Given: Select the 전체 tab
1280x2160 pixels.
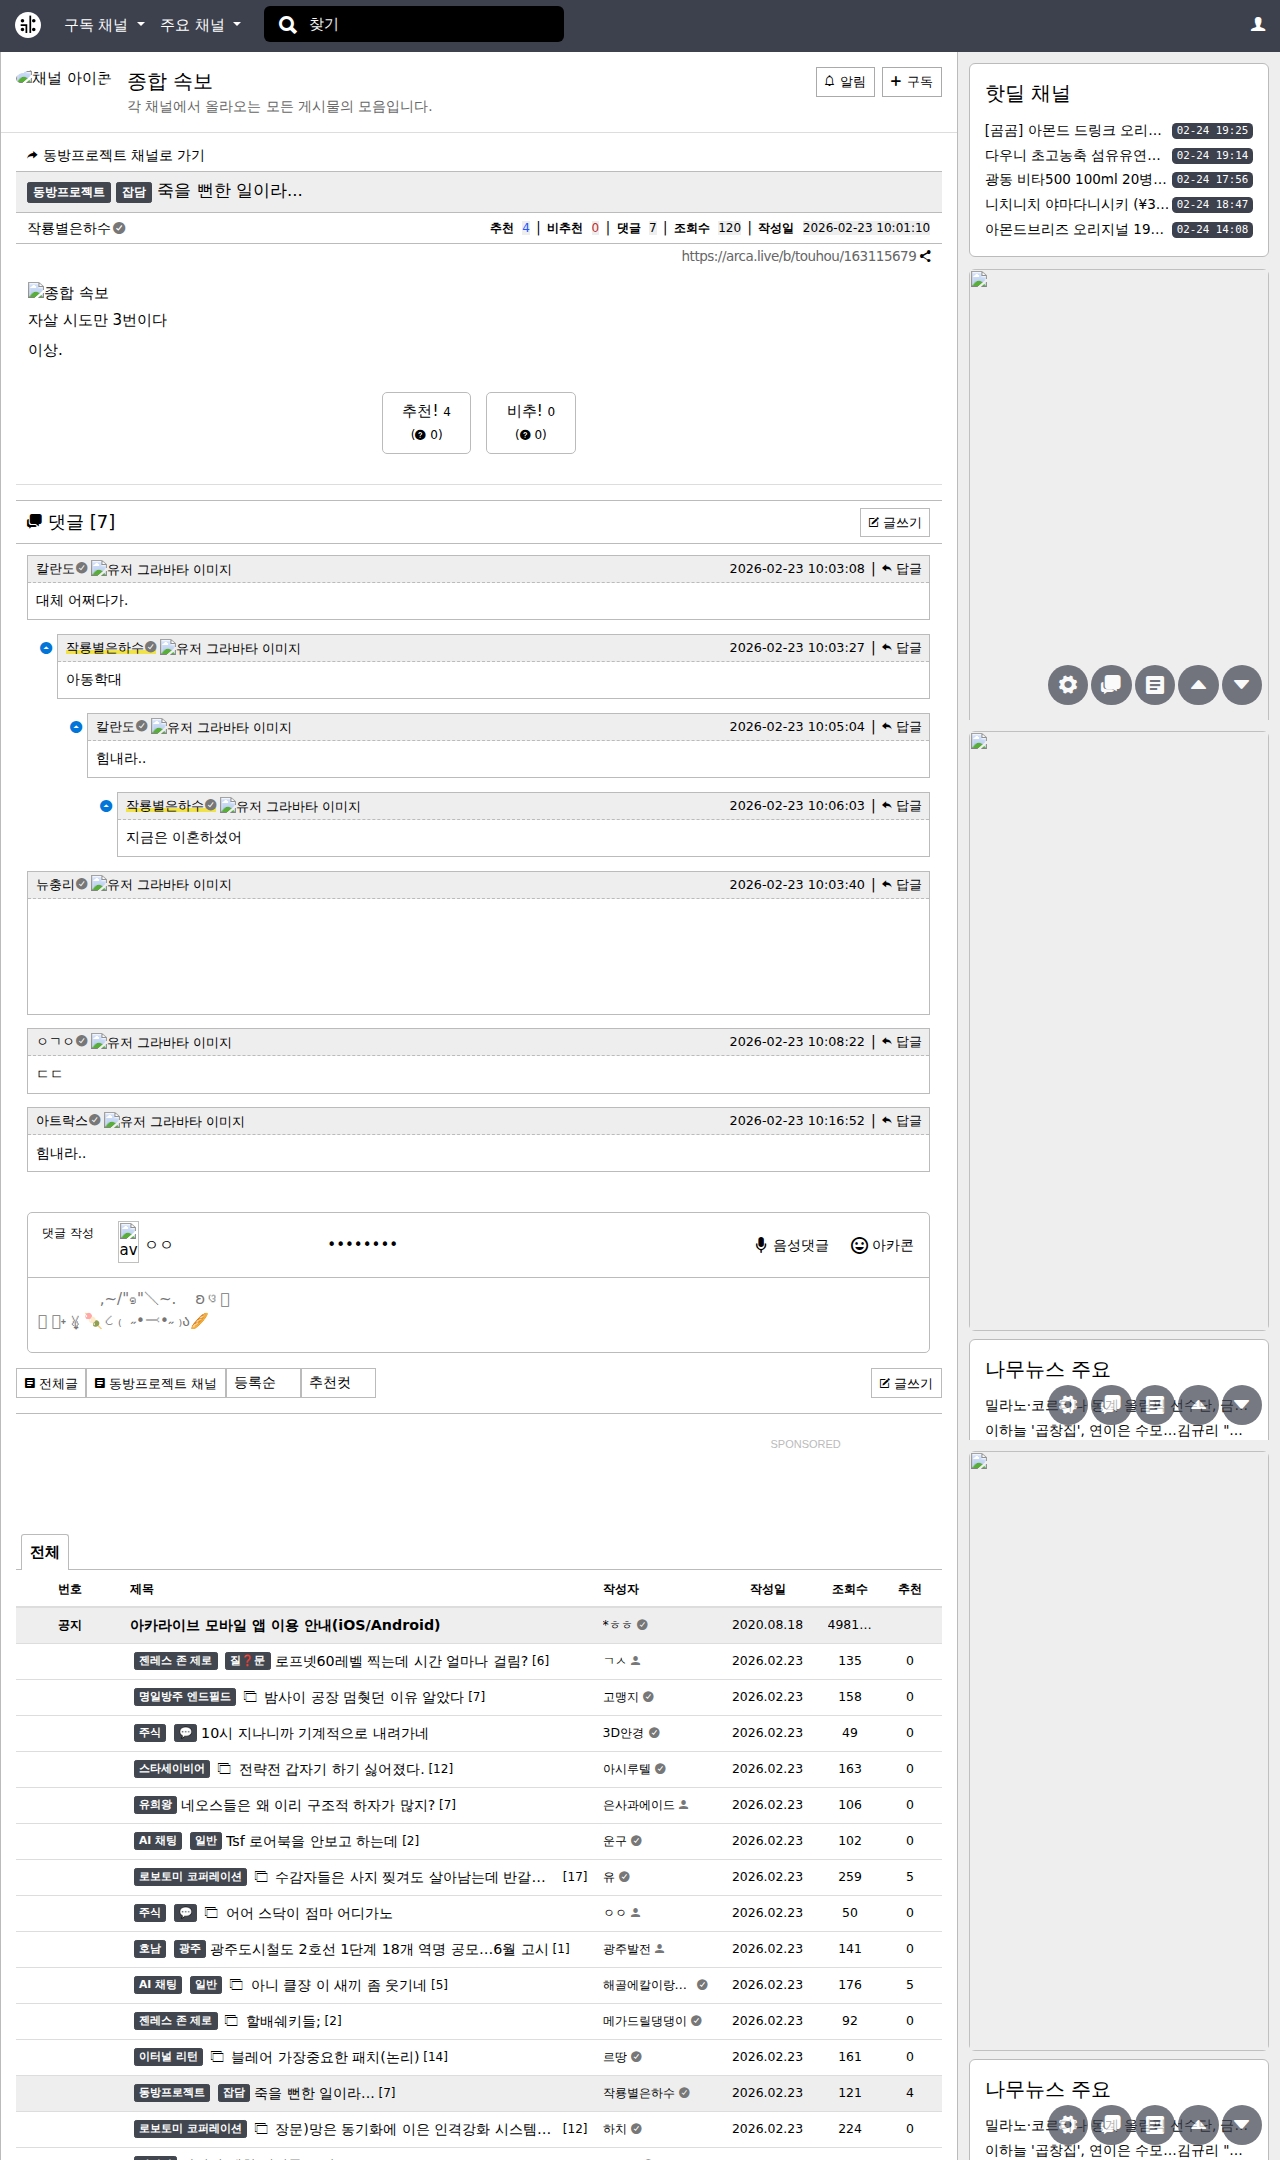Looking at the screenshot, I should click(x=44, y=1552).
